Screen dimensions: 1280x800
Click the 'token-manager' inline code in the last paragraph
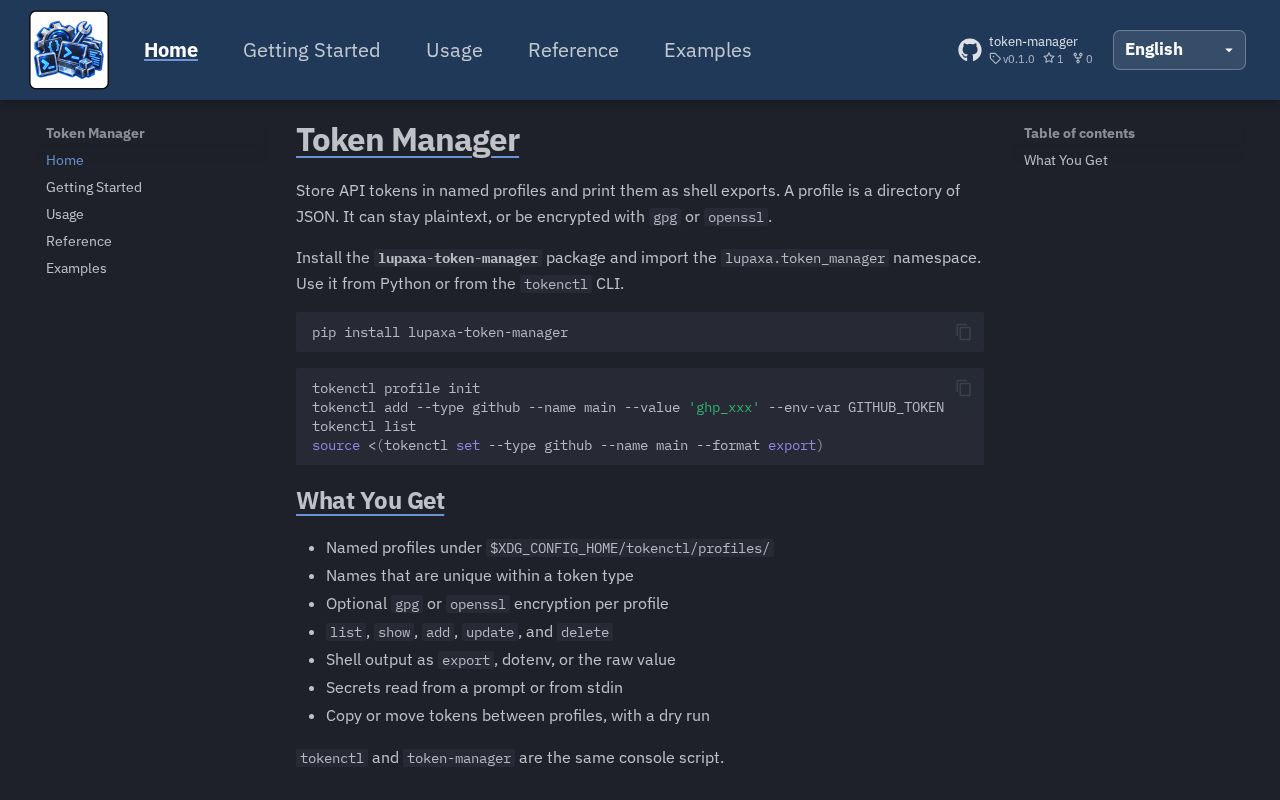point(459,758)
